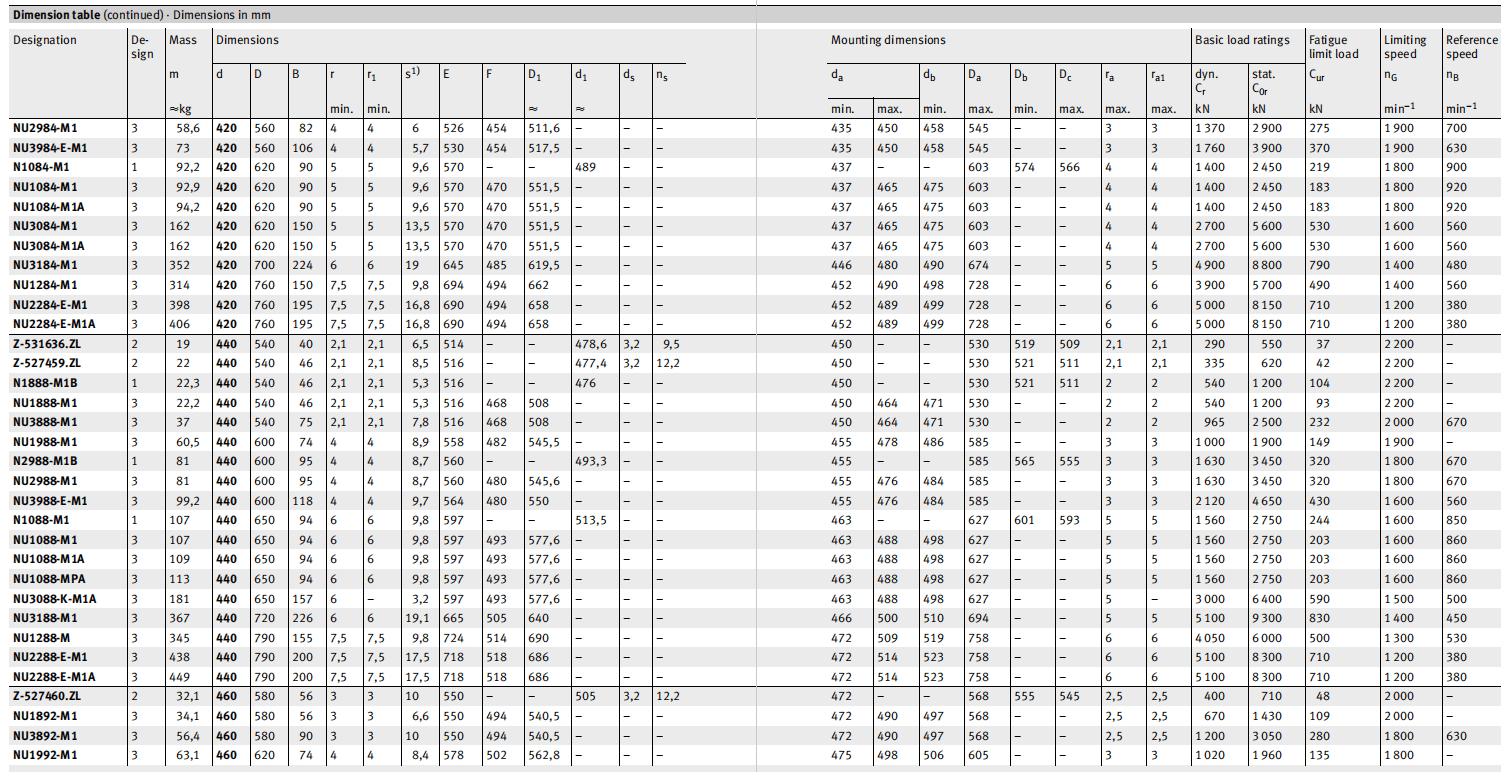
Task: Select designation N1088-M1
Action: 41,520
